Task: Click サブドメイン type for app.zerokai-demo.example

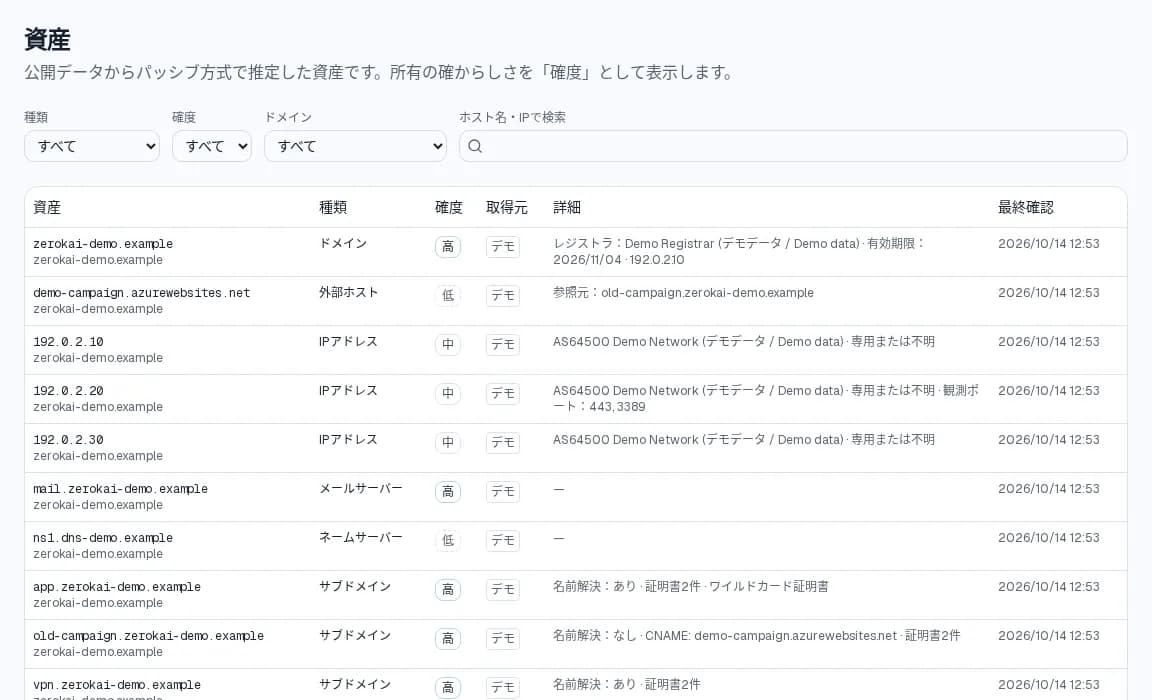Action: pyautogui.click(x=355, y=586)
